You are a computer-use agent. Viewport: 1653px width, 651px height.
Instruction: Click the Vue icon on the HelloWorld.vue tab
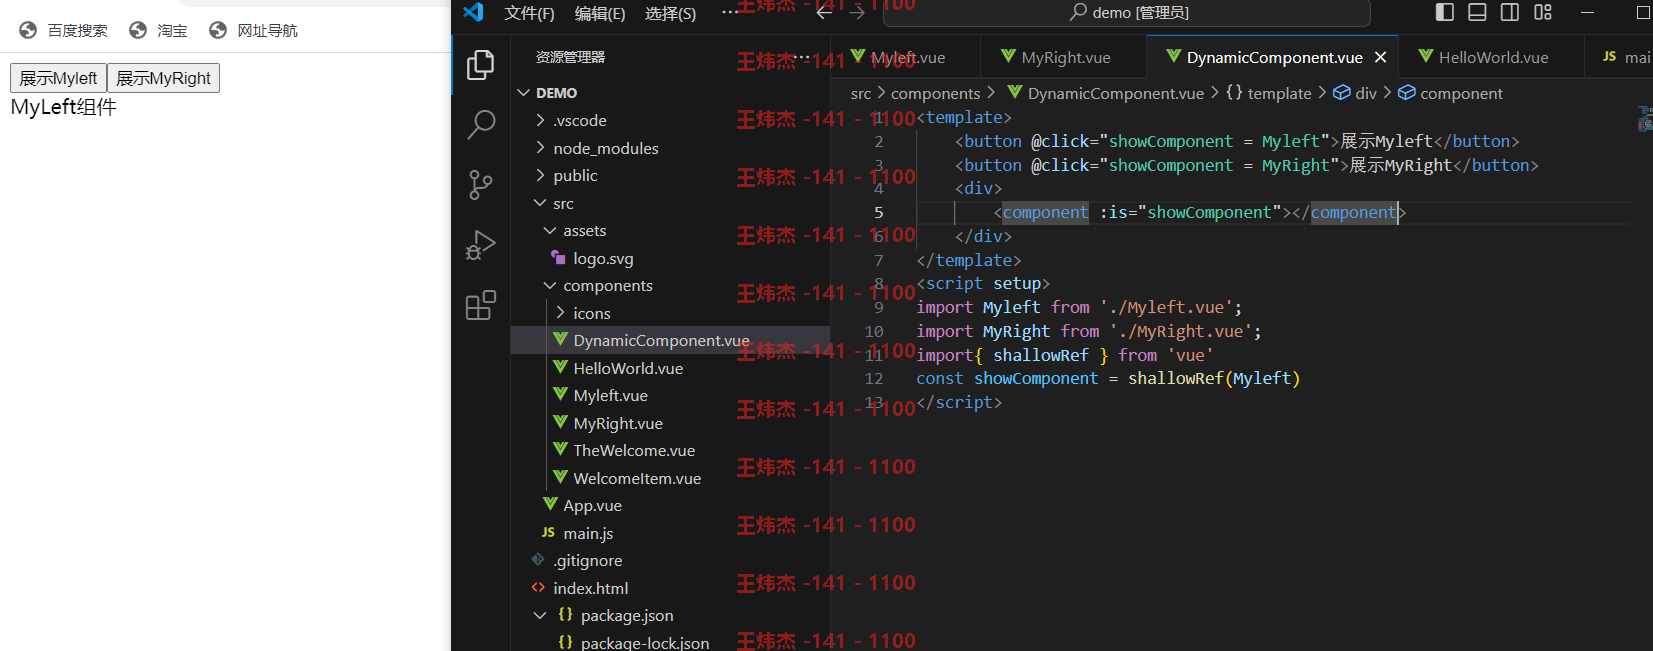(1426, 57)
